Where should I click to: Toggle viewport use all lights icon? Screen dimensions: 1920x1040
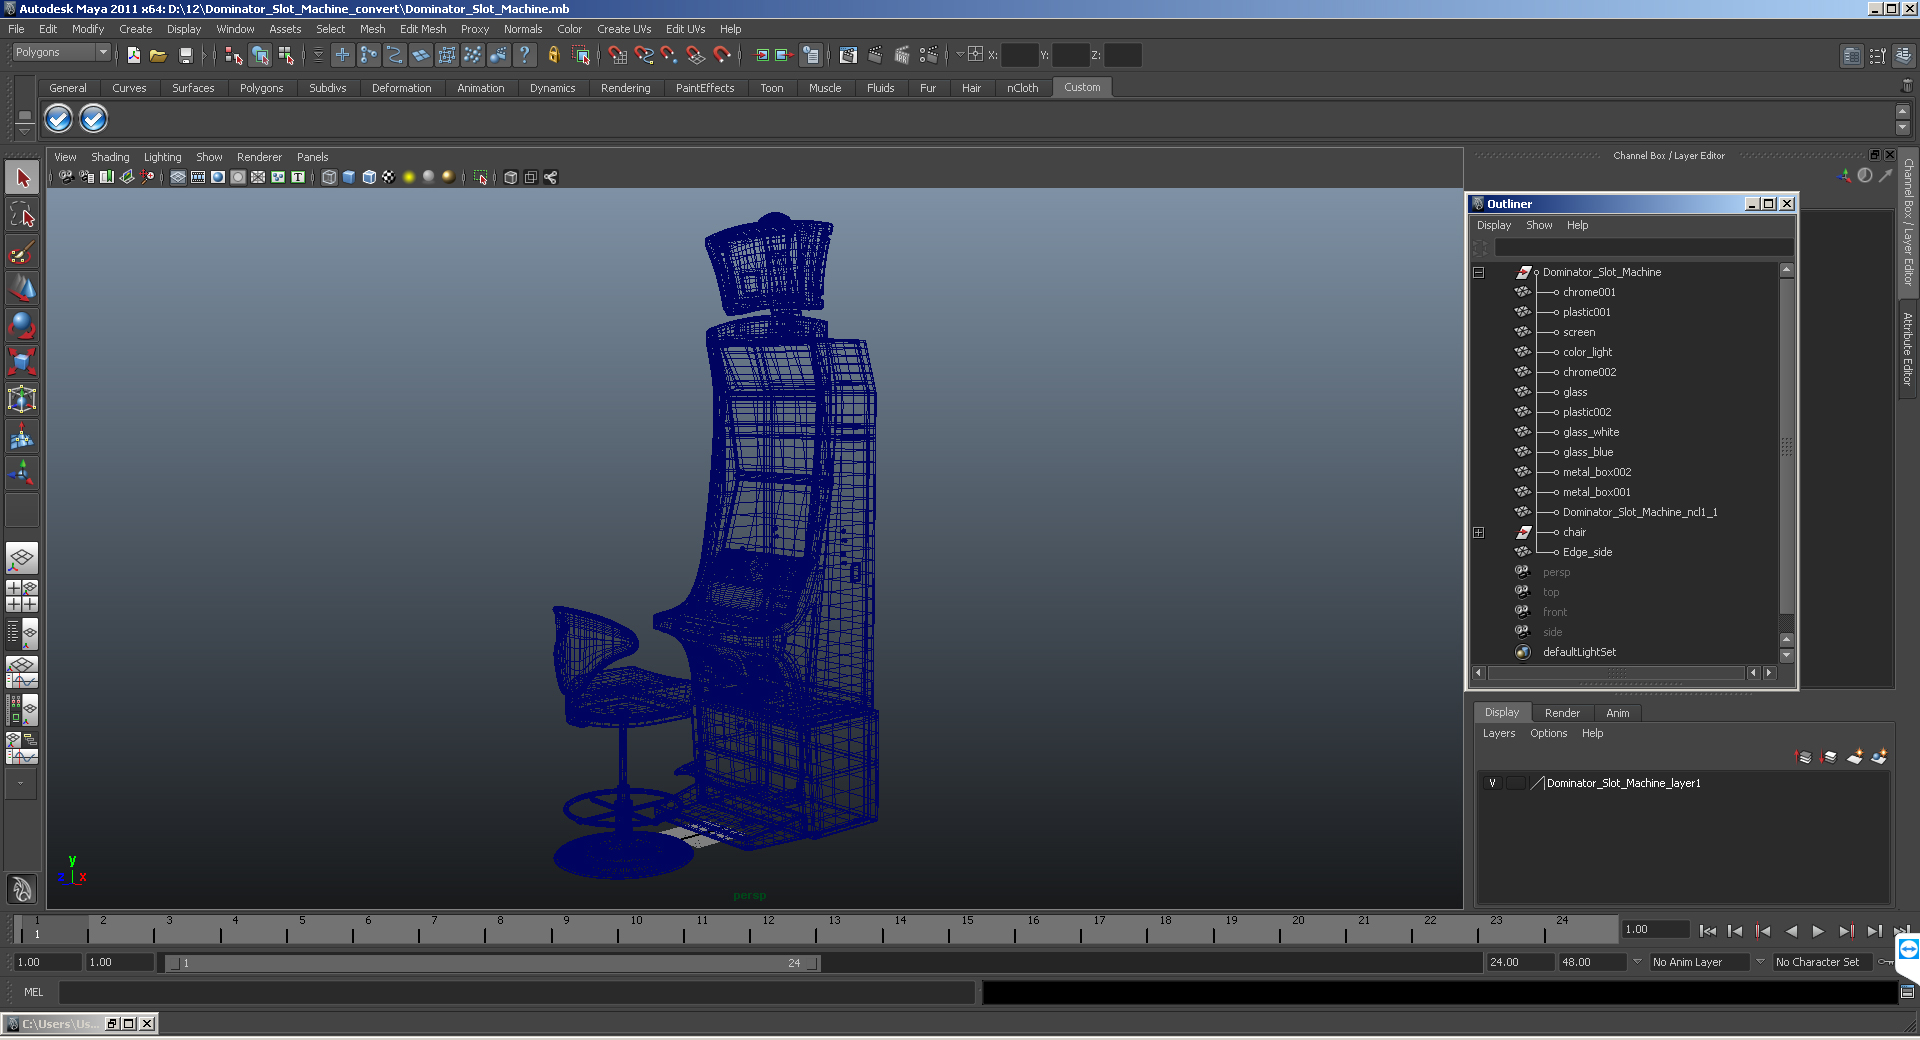point(409,177)
